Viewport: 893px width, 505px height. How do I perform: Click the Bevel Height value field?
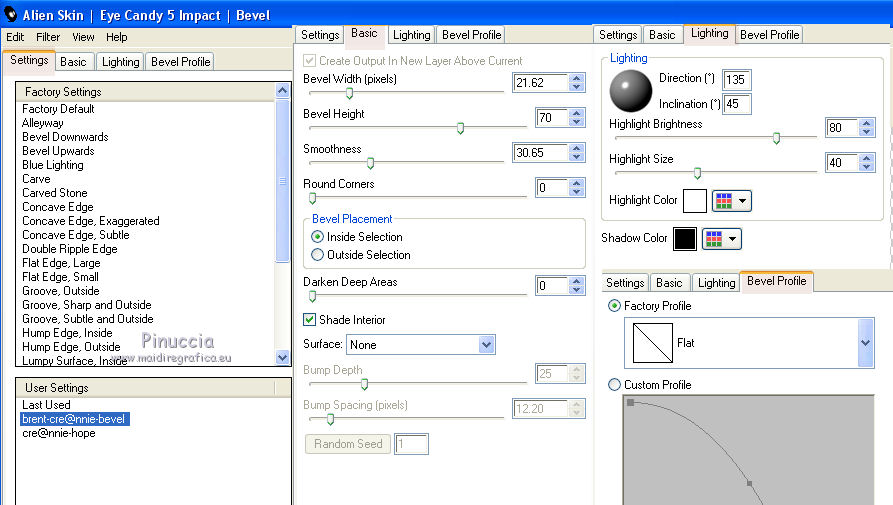click(x=552, y=118)
